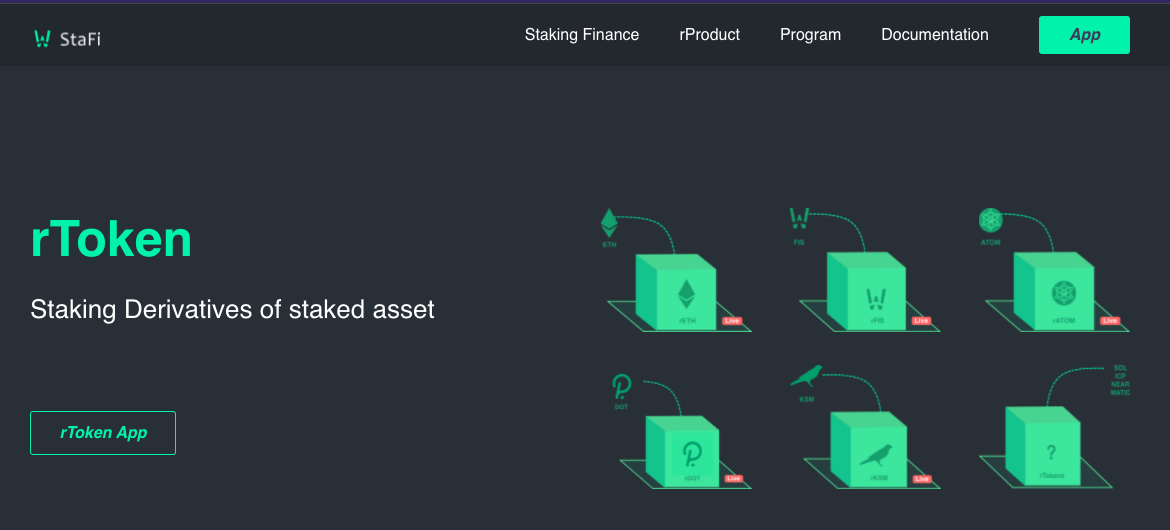Click the ATOM Cosmos icon
Viewport: 1170px width, 530px height.
click(991, 220)
